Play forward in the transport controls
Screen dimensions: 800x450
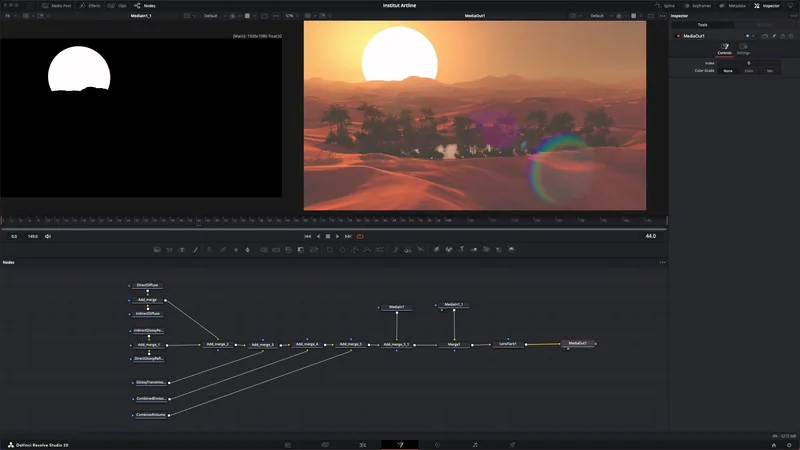click(337, 236)
